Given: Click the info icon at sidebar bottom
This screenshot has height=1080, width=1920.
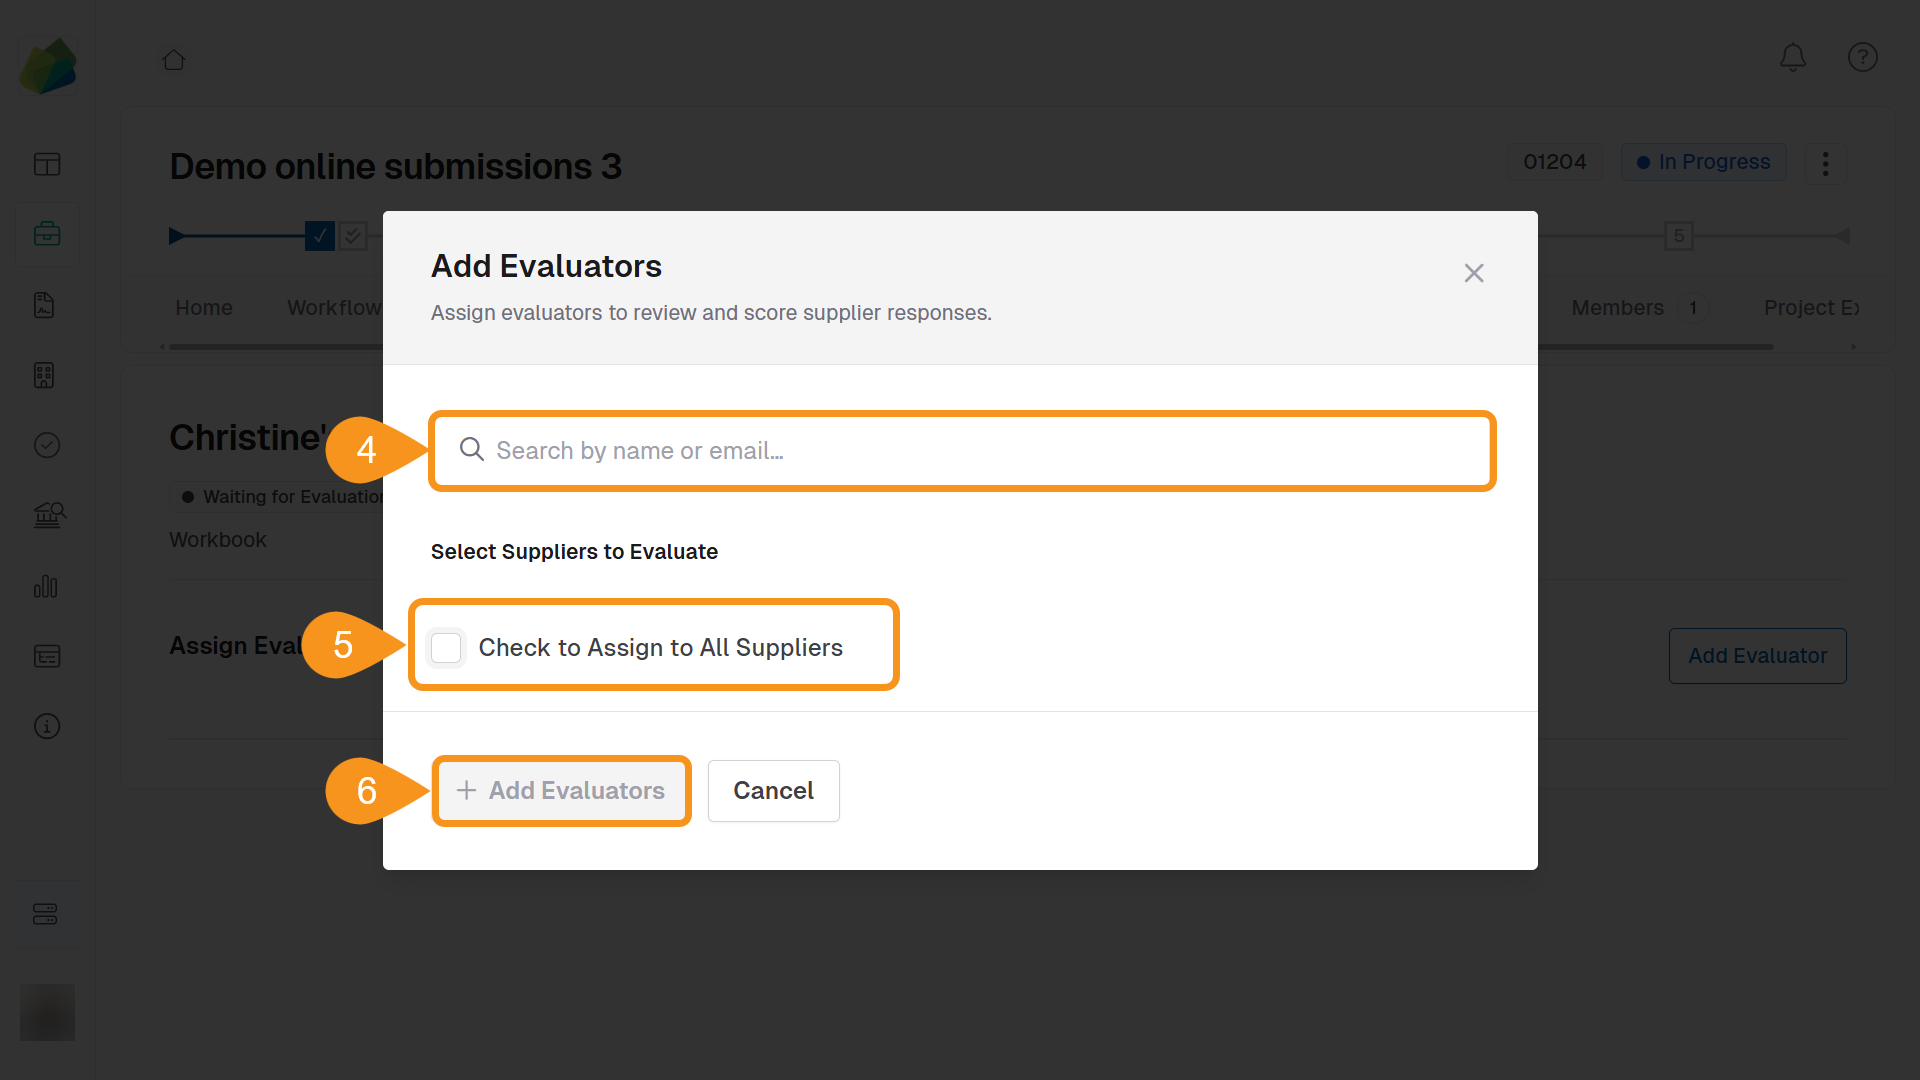Looking at the screenshot, I should (x=47, y=726).
